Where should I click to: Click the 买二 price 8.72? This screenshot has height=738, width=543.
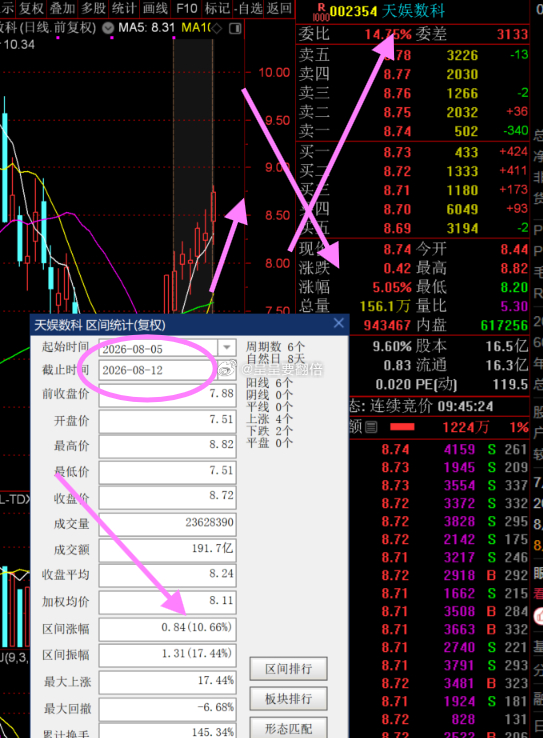(x=397, y=171)
